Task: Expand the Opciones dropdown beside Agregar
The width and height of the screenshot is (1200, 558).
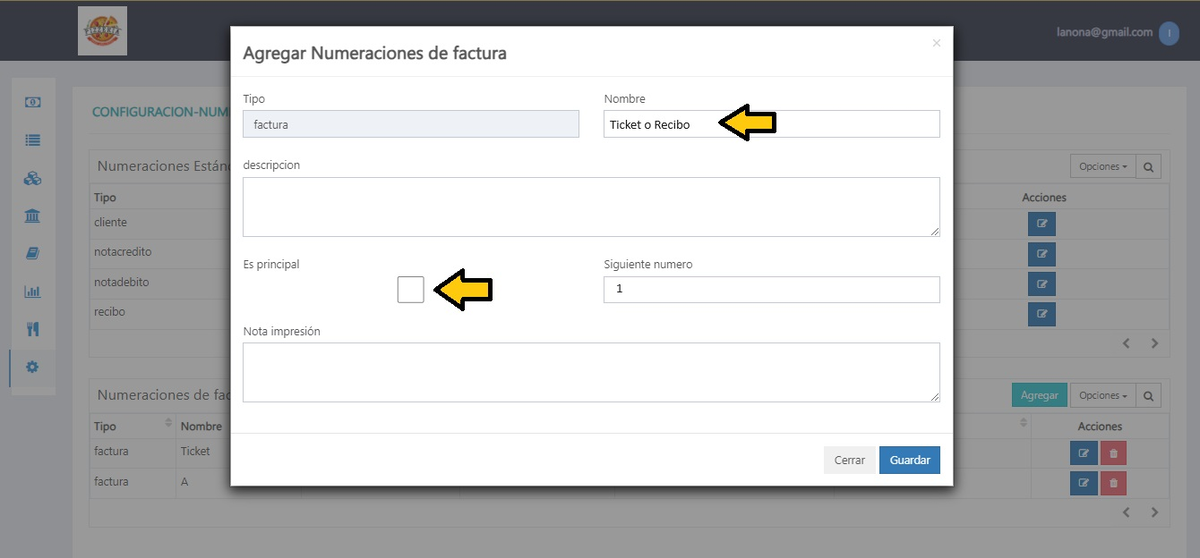Action: click(x=1103, y=395)
